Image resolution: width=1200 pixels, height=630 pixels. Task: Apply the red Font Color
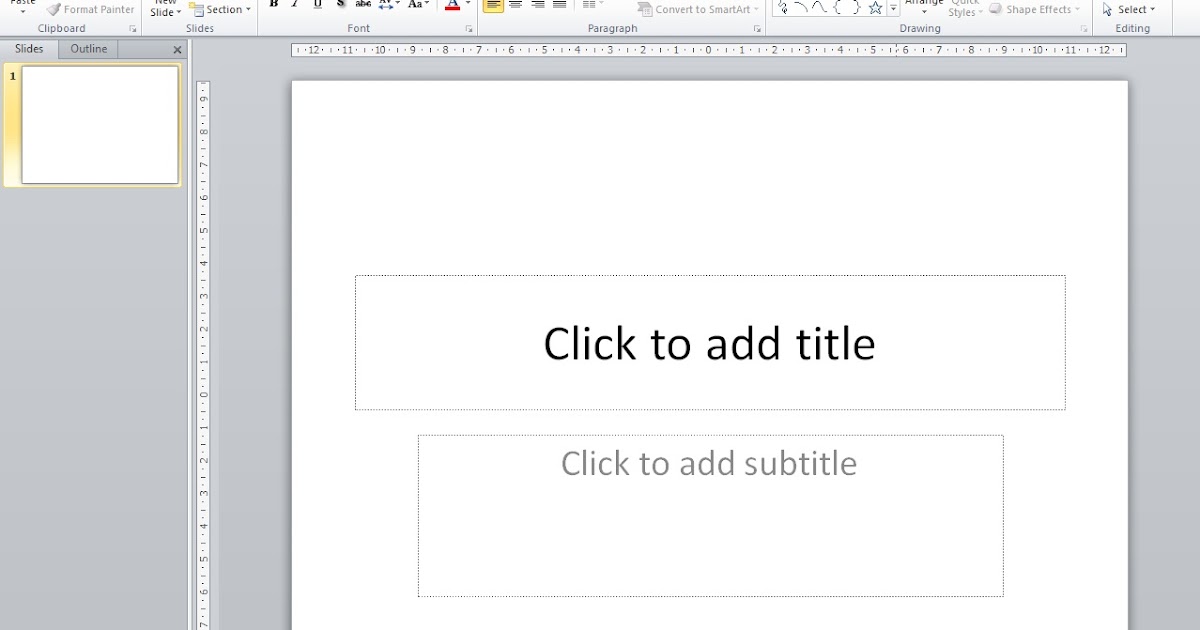click(452, 4)
